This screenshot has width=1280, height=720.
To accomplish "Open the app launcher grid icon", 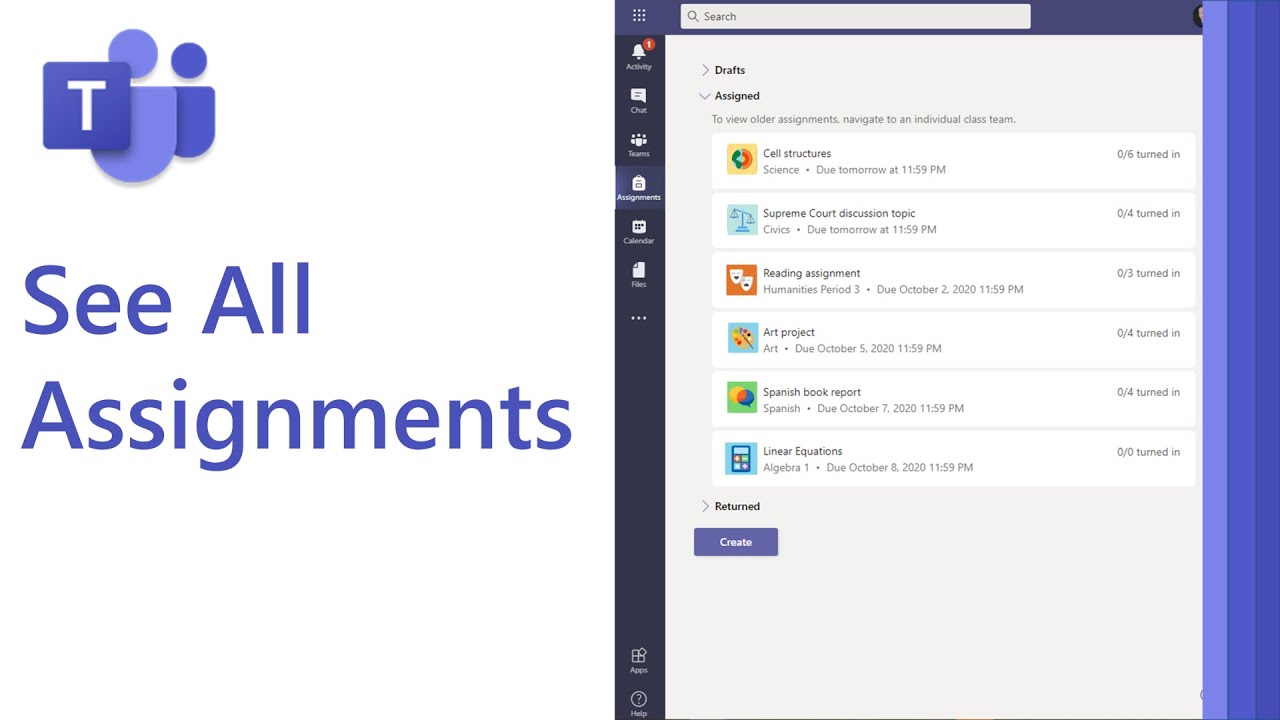I will (x=639, y=15).
